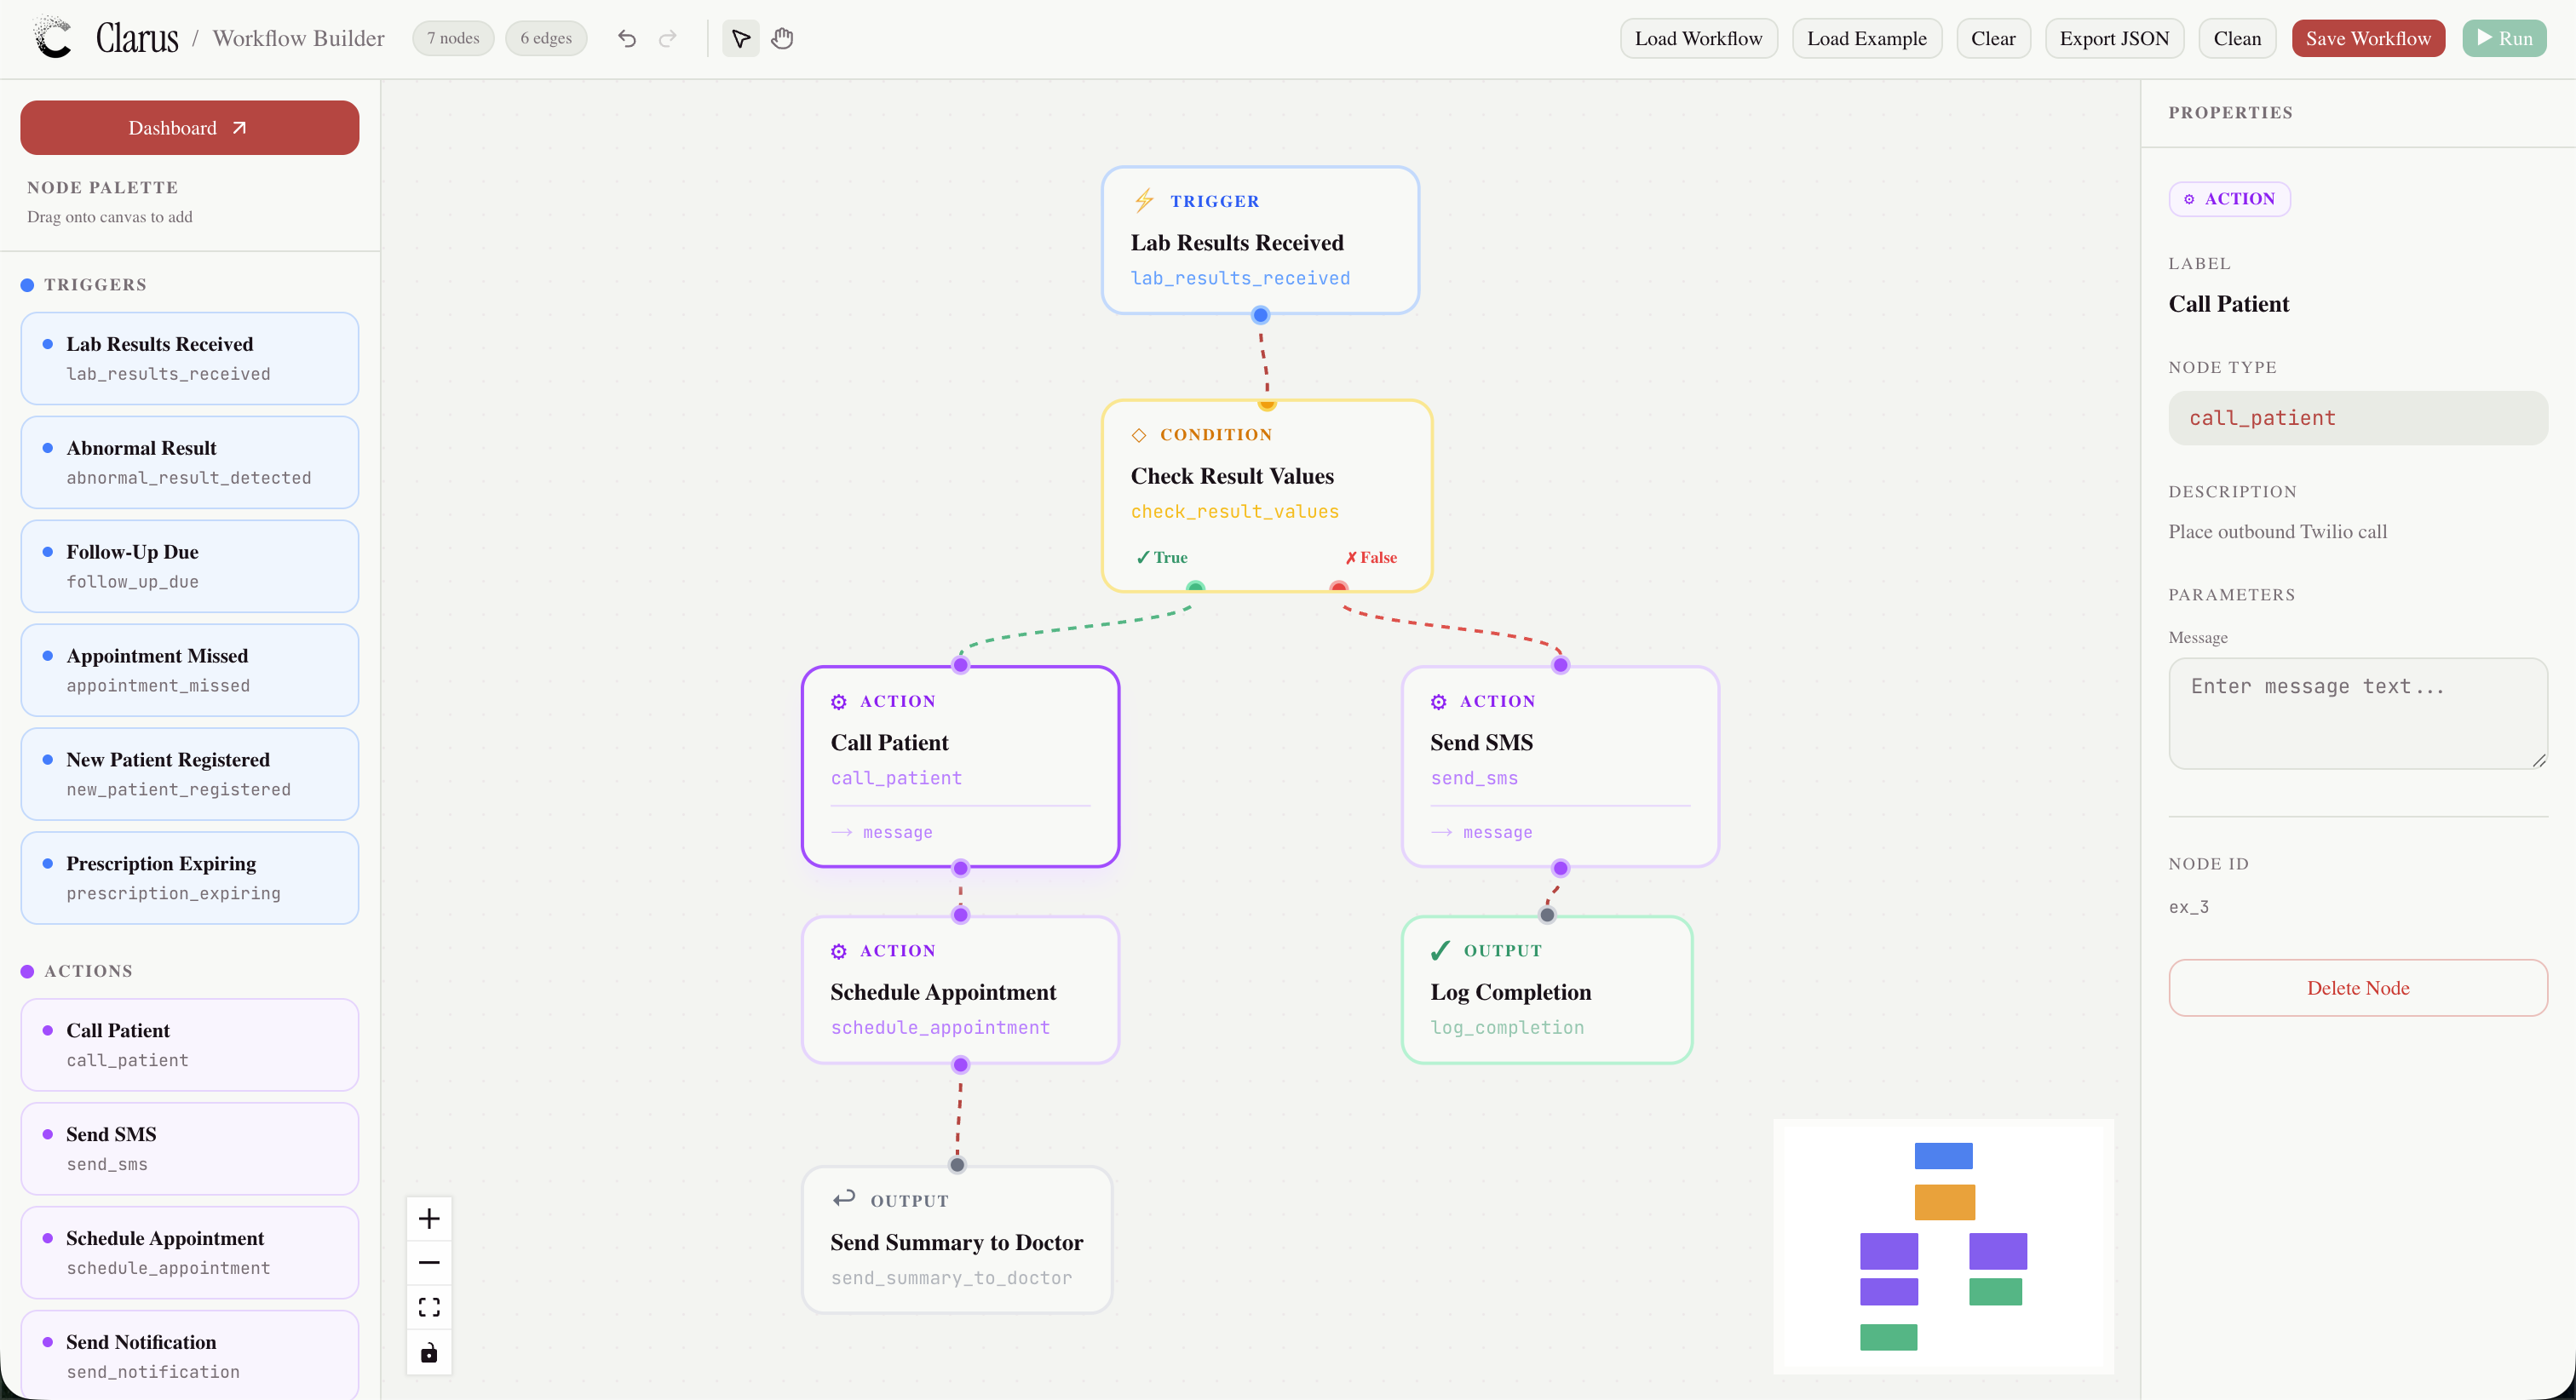Switch to the hand pan tool
The image size is (2576, 1400).
[x=782, y=38]
